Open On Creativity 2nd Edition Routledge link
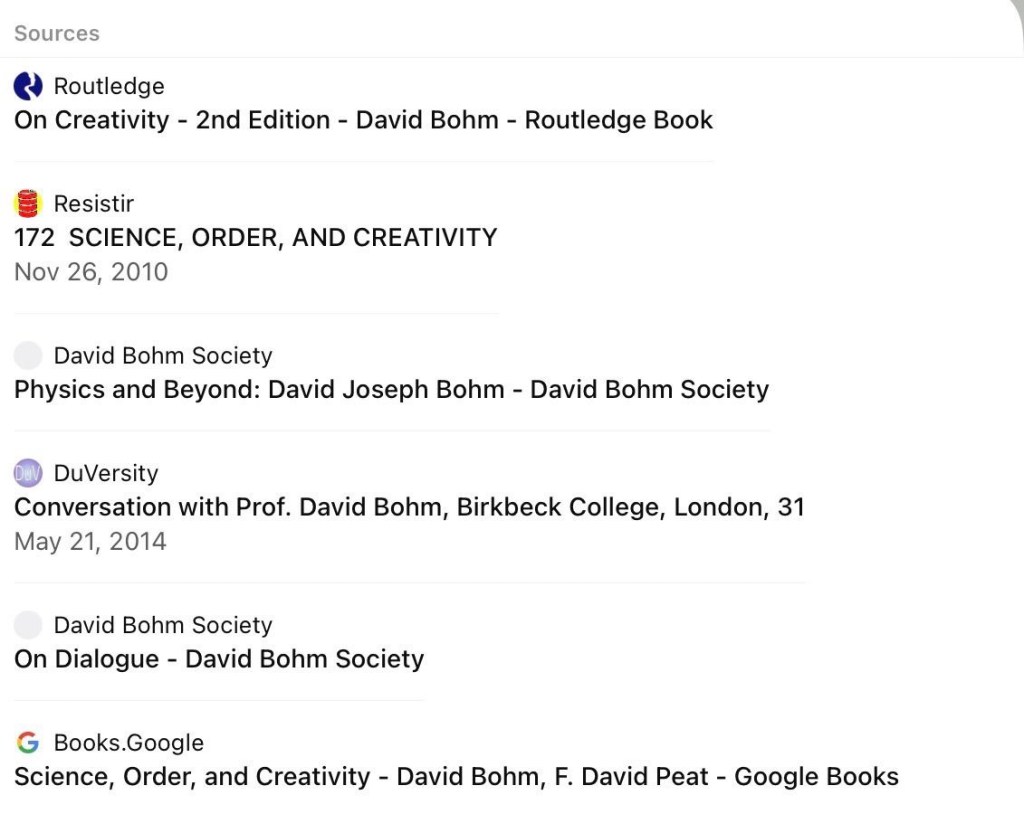 pyautogui.click(x=364, y=120)
